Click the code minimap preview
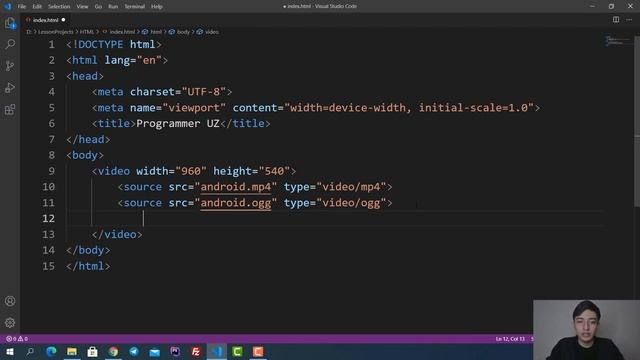Viewport: 640px width, 360px height. click(618, 41)
